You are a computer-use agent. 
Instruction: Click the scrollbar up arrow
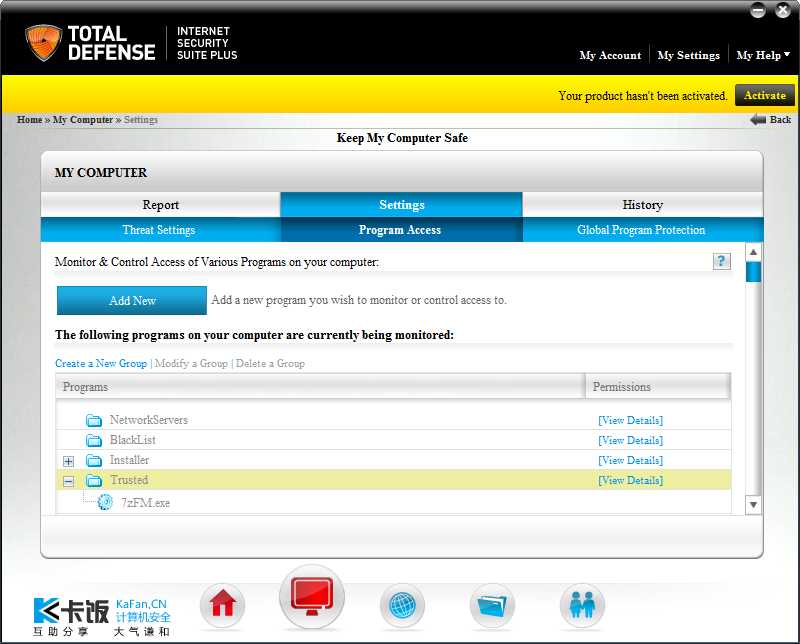(753, 252)
